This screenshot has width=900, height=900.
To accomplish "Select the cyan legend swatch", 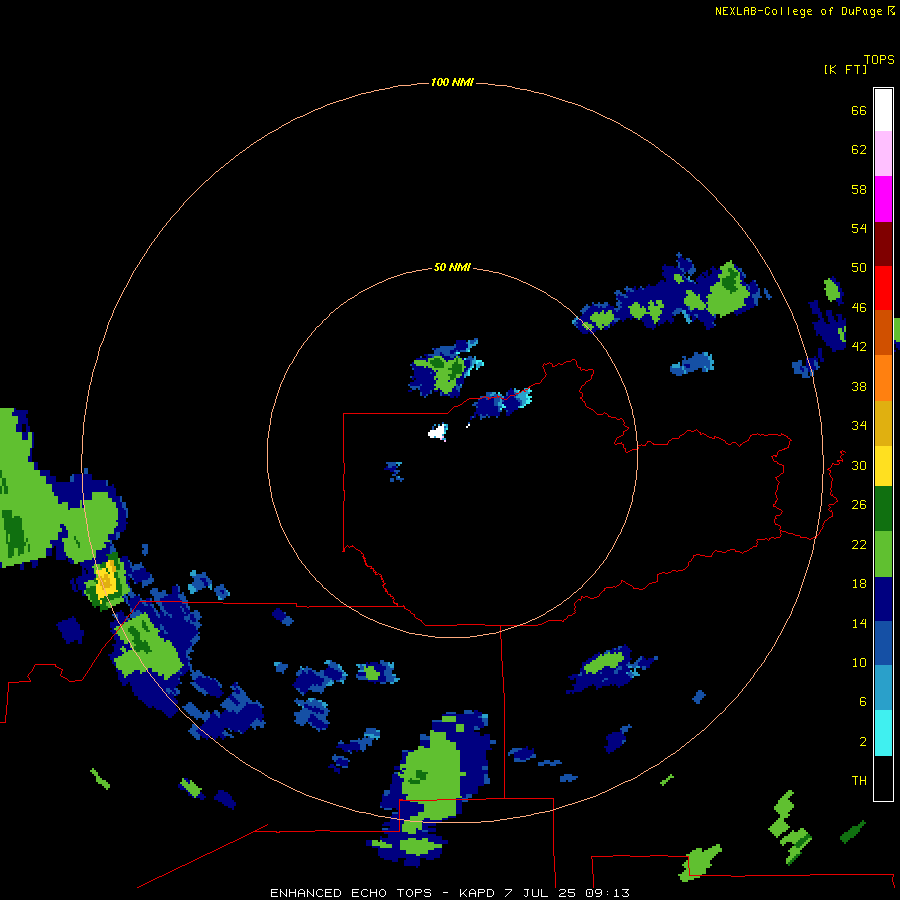I will 883,733.
